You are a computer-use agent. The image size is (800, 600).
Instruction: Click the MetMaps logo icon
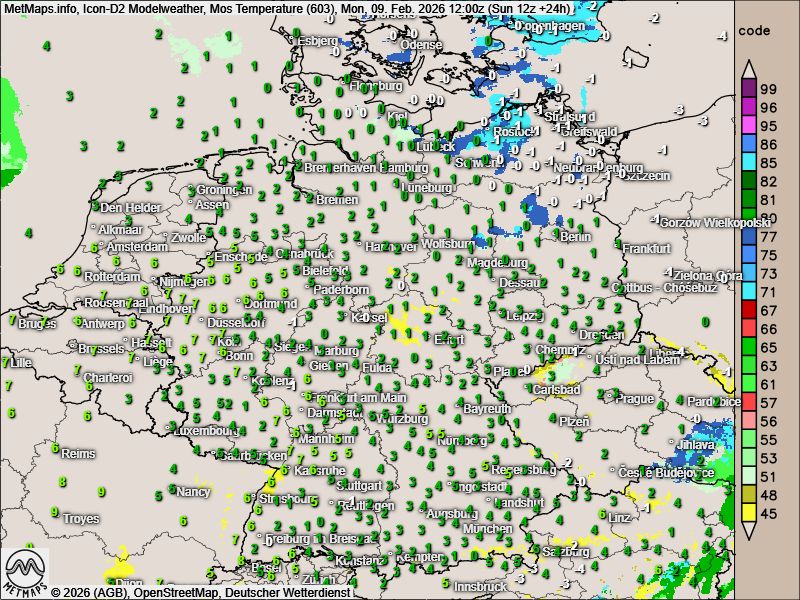[x=24, y=571]
